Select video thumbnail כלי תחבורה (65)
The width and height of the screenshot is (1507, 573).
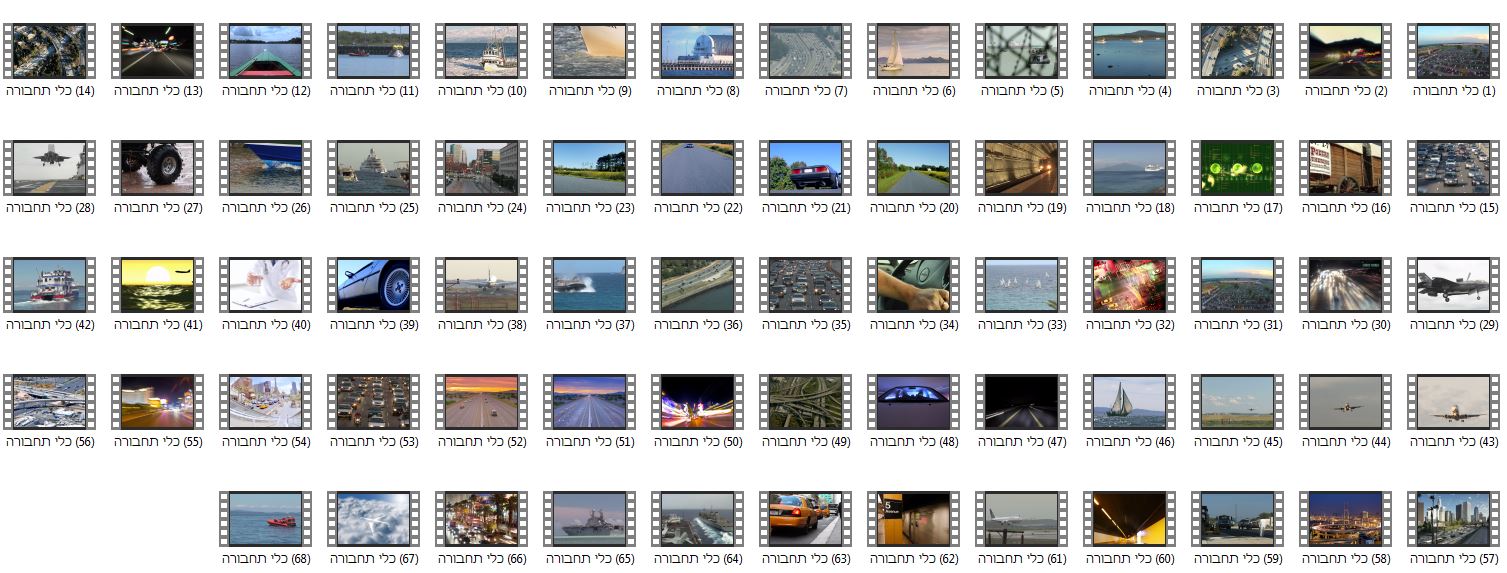589,519
